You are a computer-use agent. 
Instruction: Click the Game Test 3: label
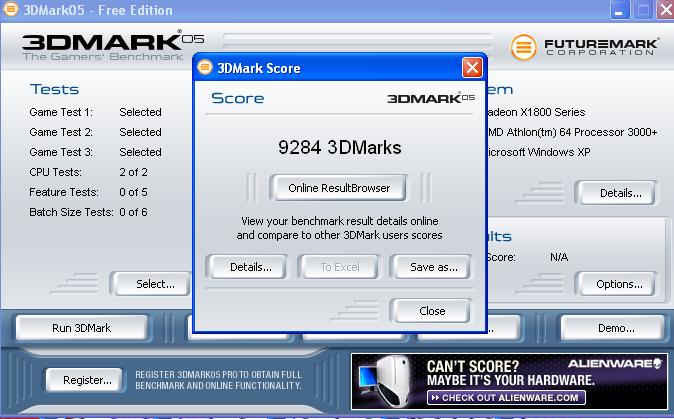click(61, 152)
